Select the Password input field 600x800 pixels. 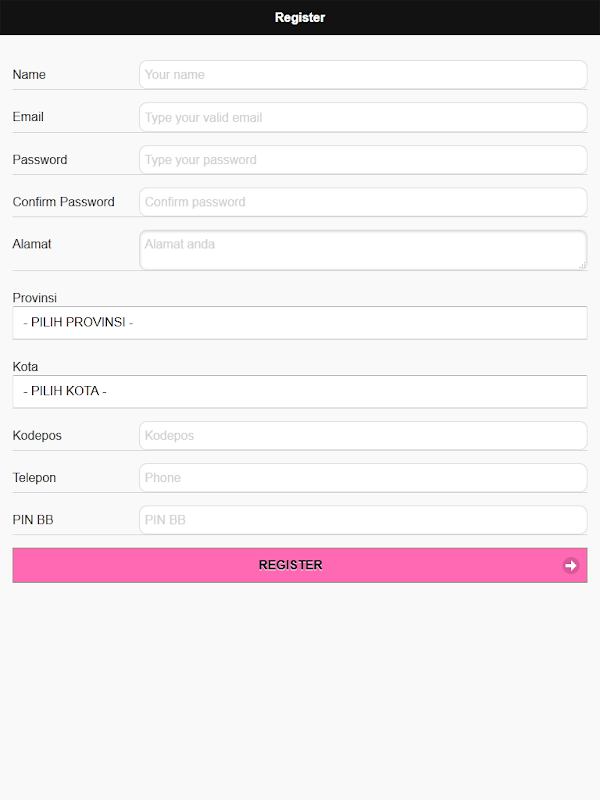point(362,160)
